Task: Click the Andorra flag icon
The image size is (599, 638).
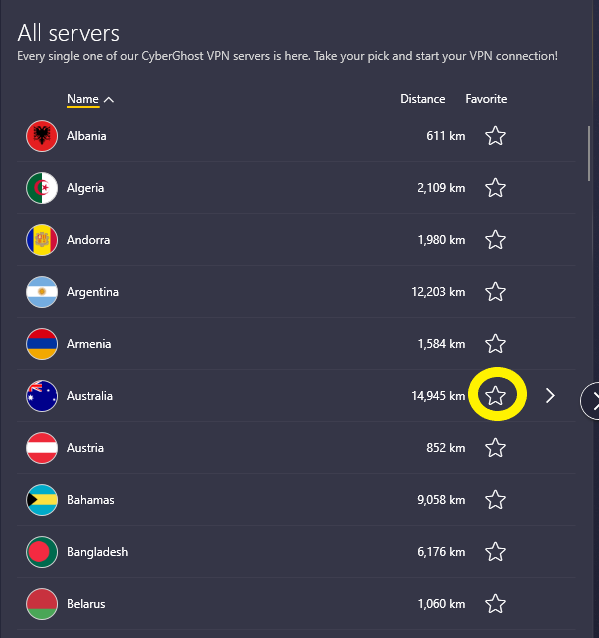Action: (x=42, y=240)
